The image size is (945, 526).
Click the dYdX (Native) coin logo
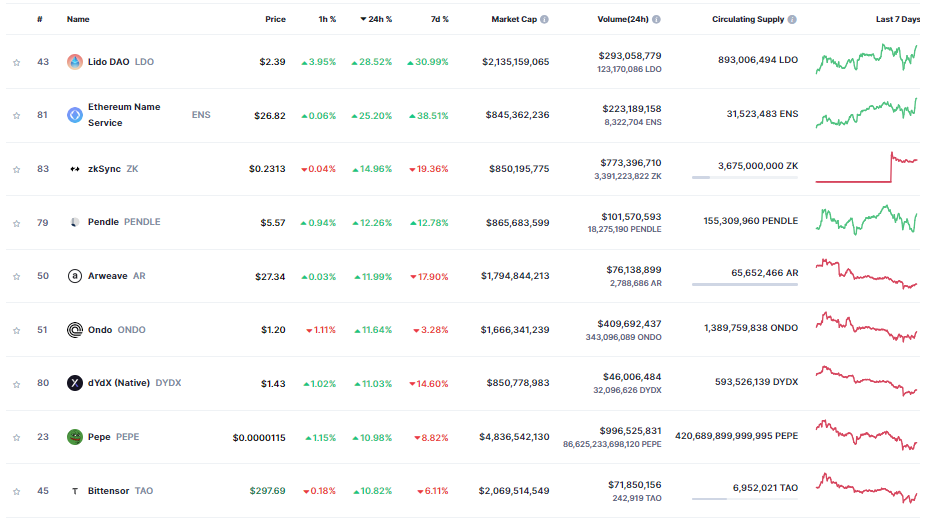click(x=75, y=383)
